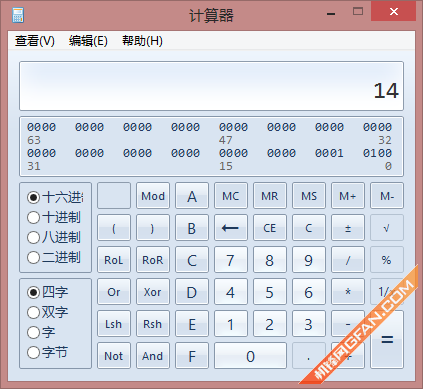Viewport: 423px width, 389px height.
Task: Select decimal 十进制 mode
Action: click(54, 217)
